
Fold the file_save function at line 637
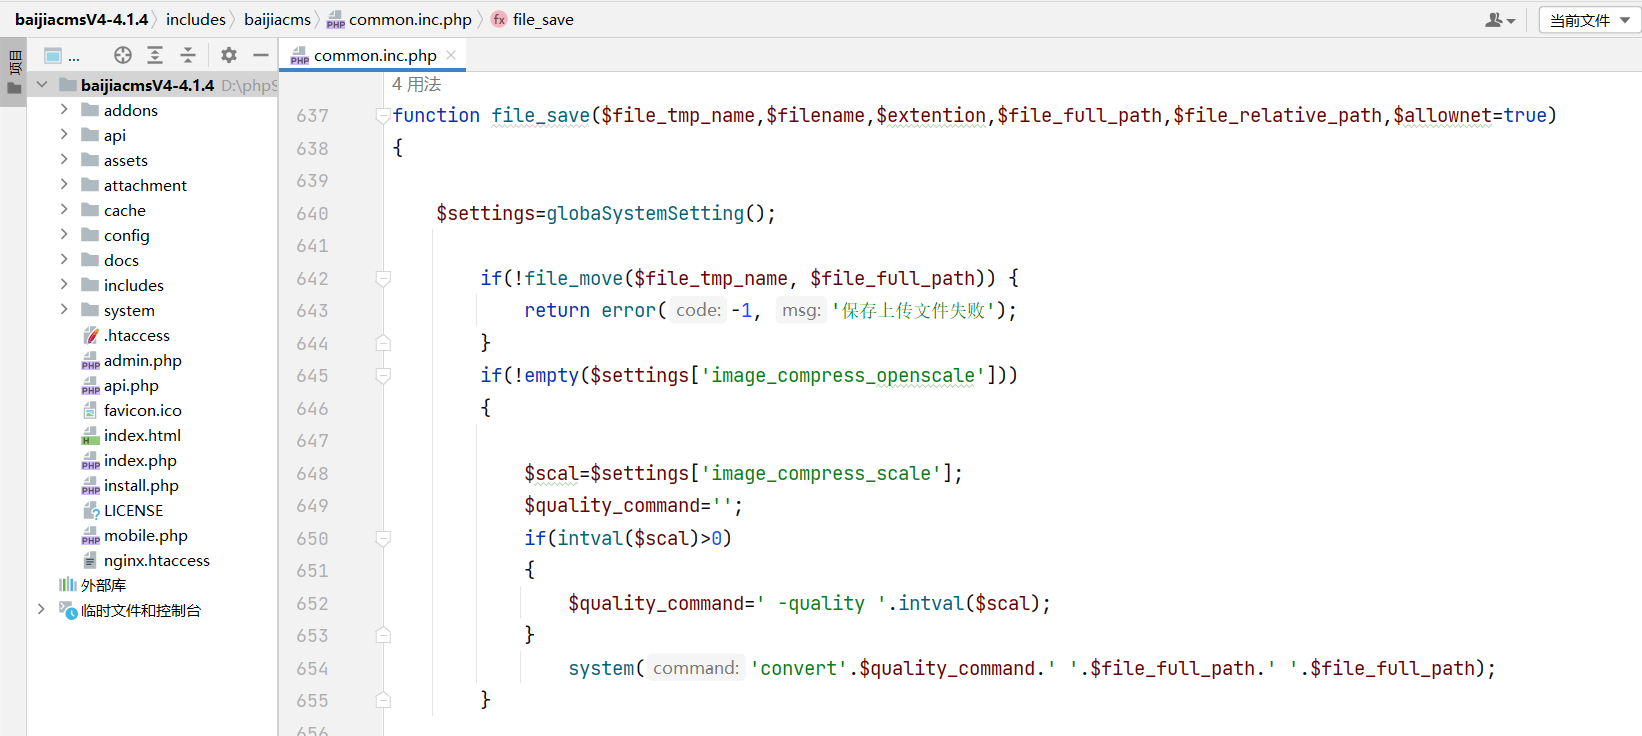[383, 116]
